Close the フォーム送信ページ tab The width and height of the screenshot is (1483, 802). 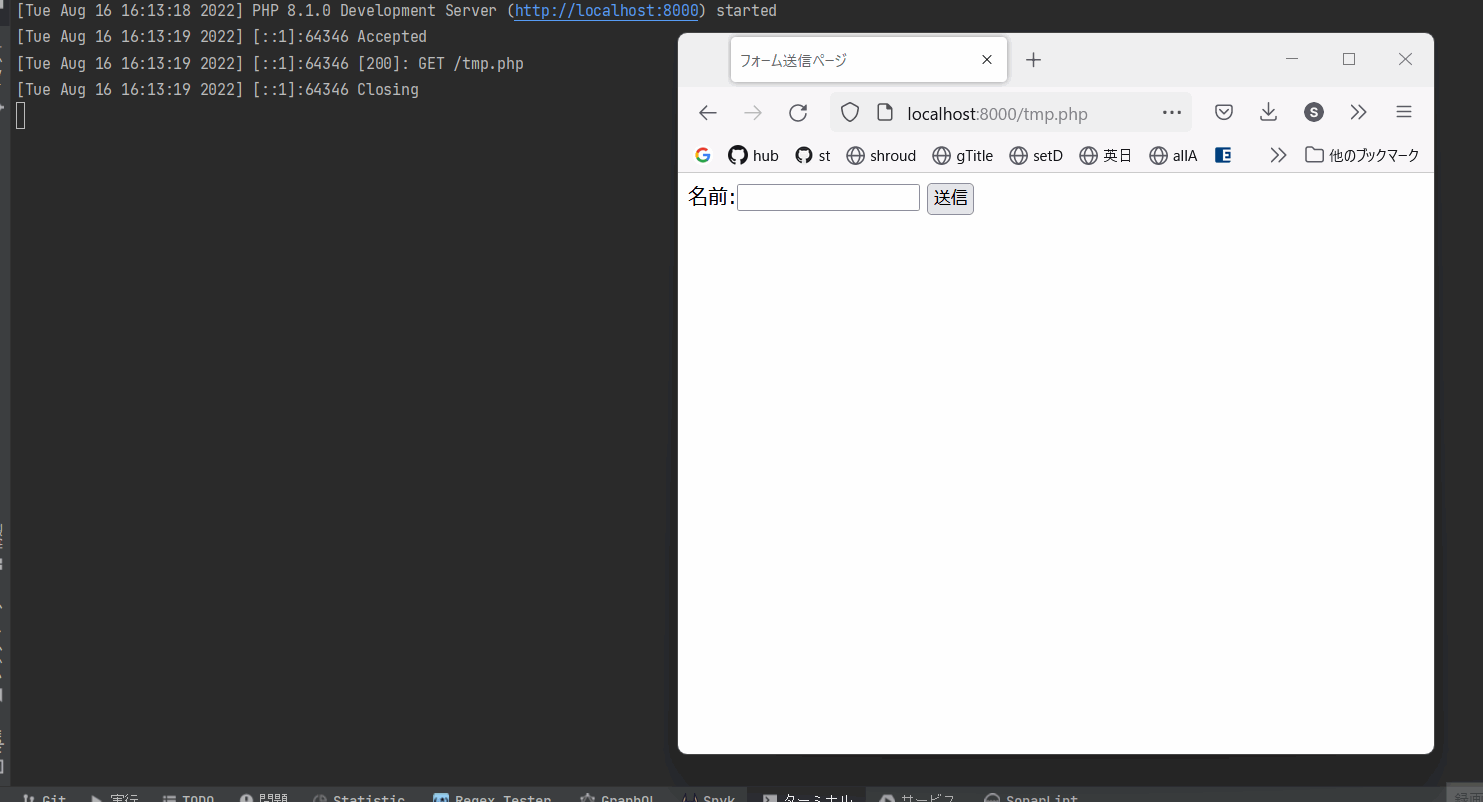point(987,60)
